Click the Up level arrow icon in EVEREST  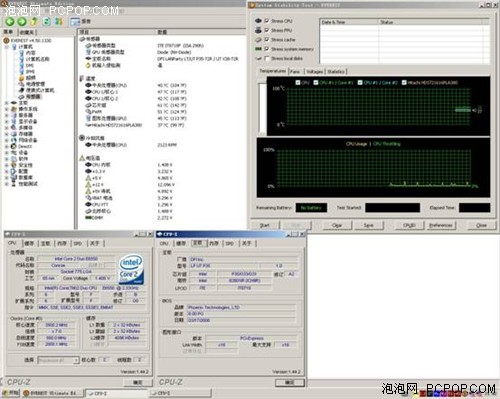tap(34, 22)
